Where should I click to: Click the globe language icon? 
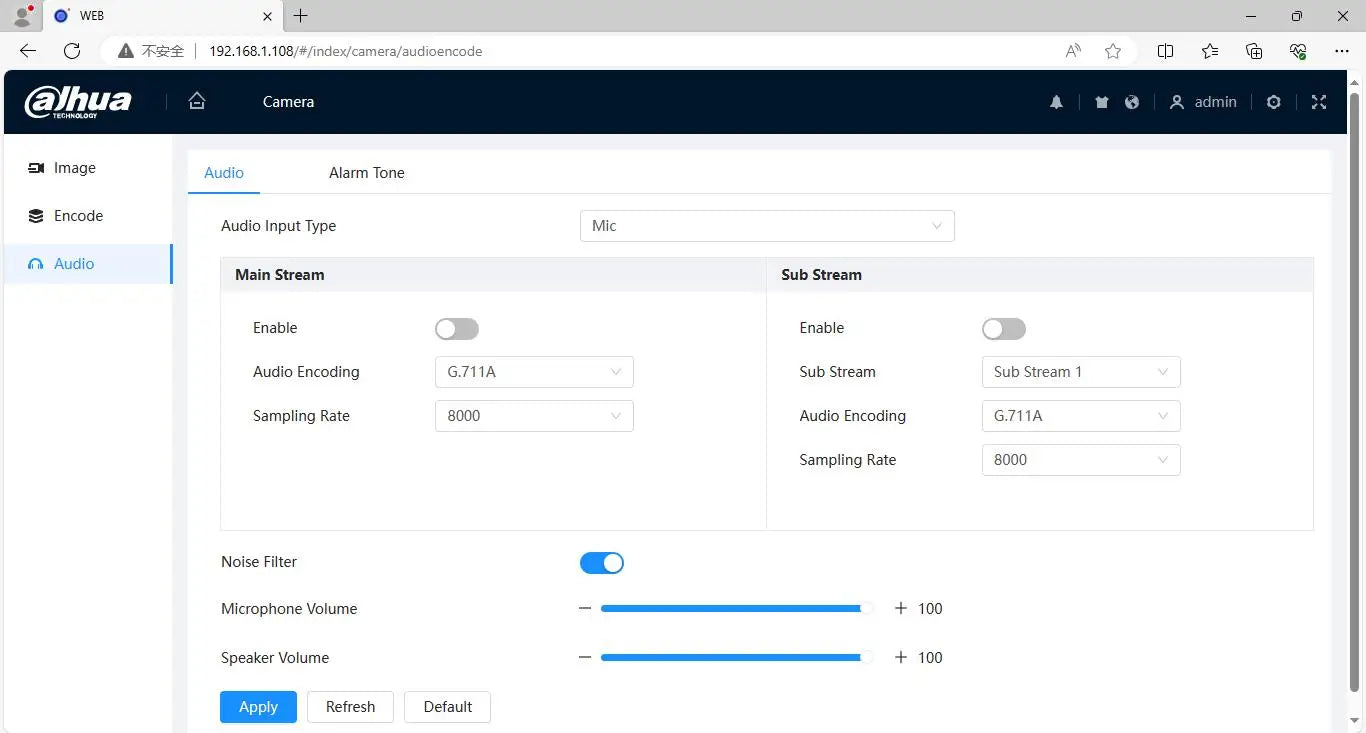(1132, 102)
